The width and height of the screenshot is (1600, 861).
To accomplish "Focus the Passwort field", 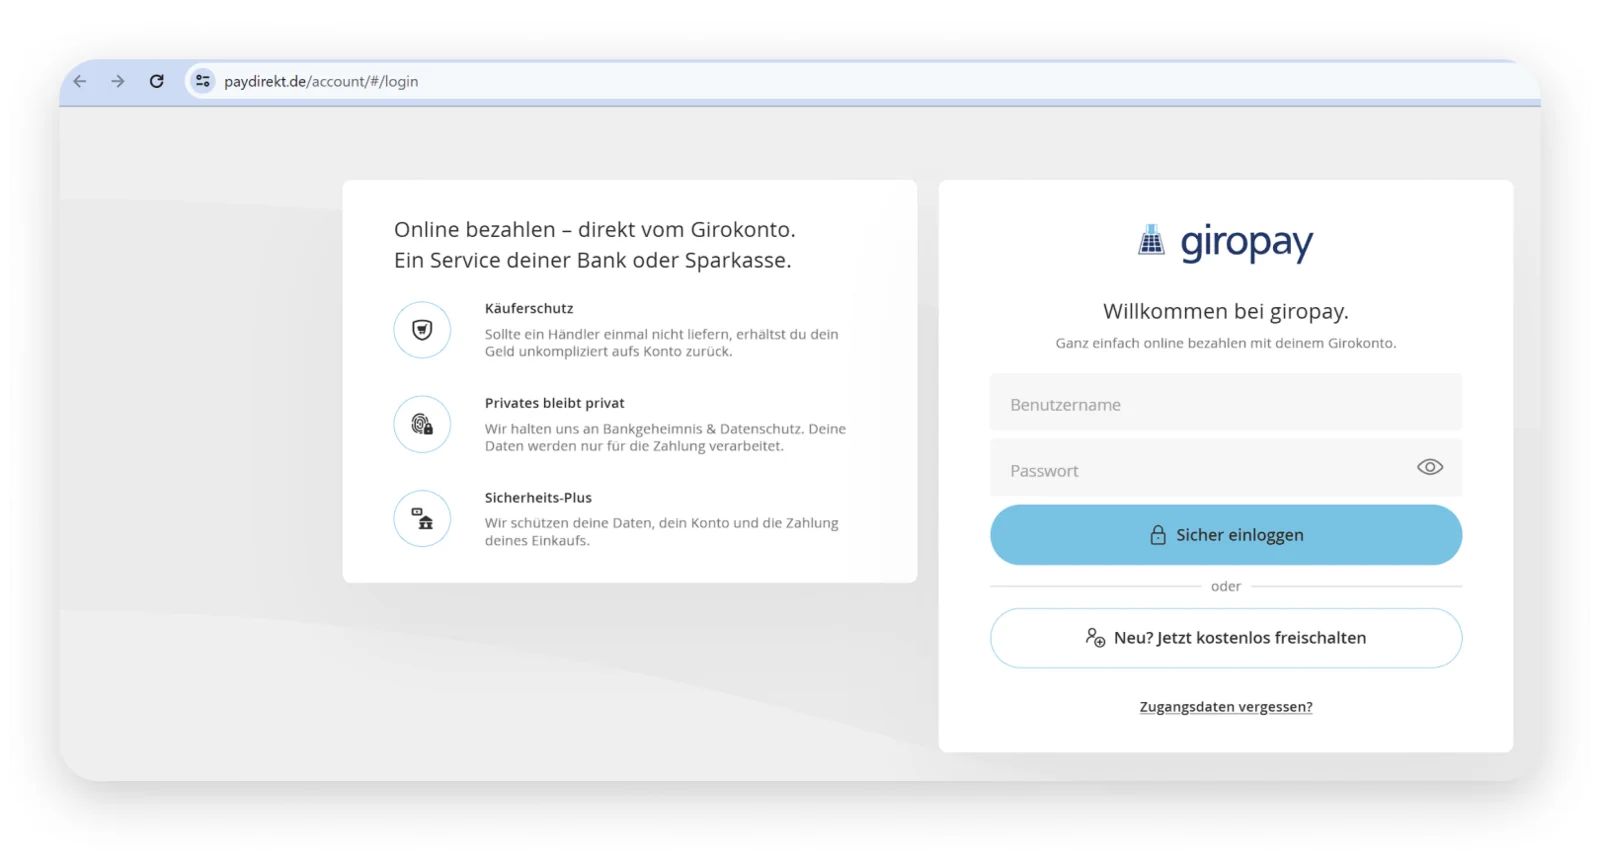I will 1226,468.
